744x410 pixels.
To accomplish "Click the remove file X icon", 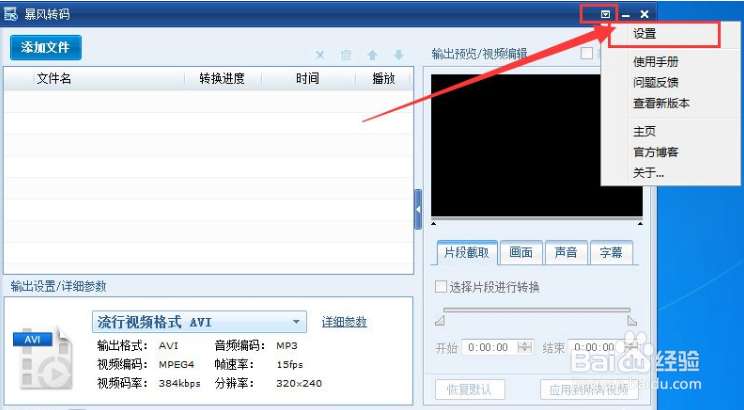I will [320, 55].
